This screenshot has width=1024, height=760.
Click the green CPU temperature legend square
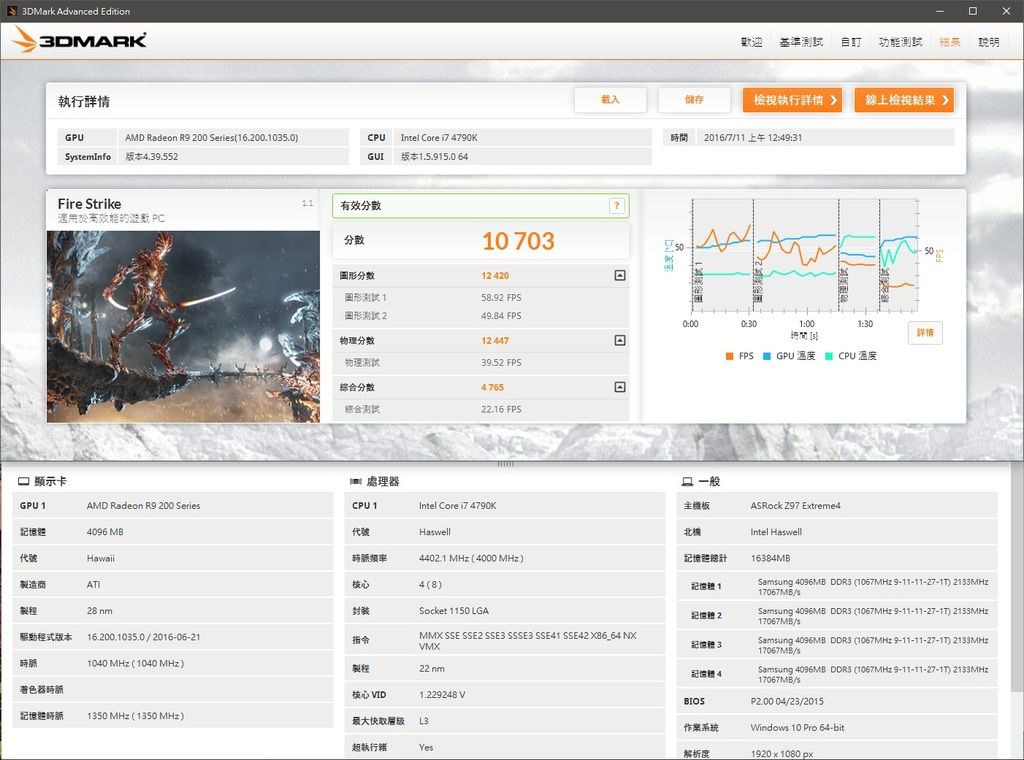click(829, 356)
